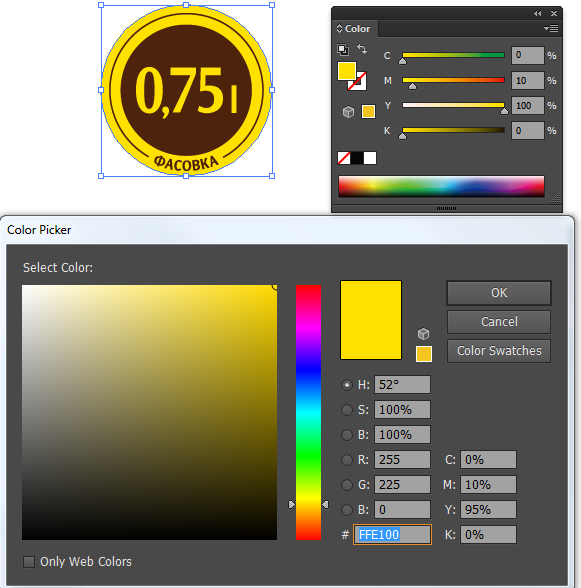Screen dimensions: 581x588
Task: Click the out-of-web-color cube in Color panel
Action: [x=348, y=112]
